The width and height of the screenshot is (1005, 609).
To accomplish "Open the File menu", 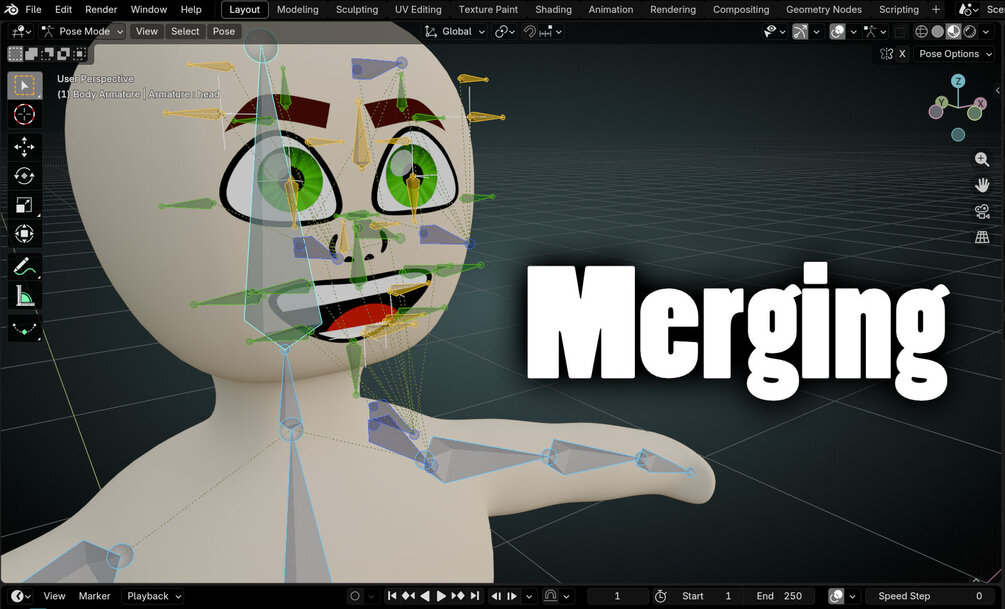I will click(x=33, y=10).
